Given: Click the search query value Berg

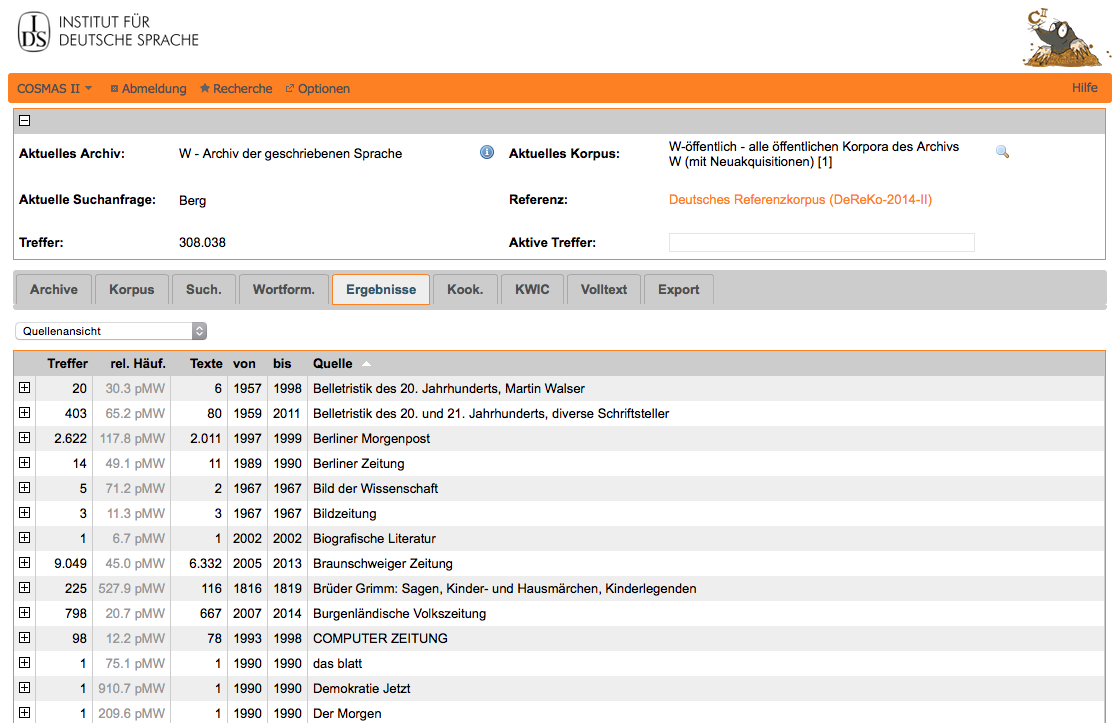Looking at the screenshot, I should [192, 201].
